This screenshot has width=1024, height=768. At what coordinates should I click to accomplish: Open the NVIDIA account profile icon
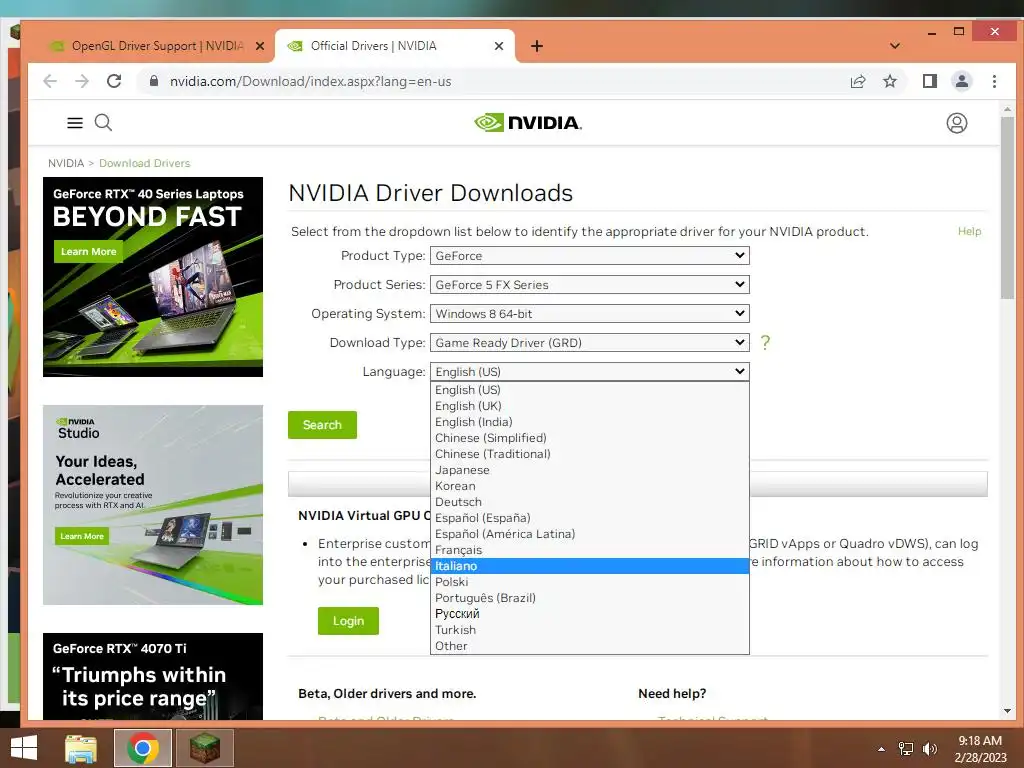957,123
